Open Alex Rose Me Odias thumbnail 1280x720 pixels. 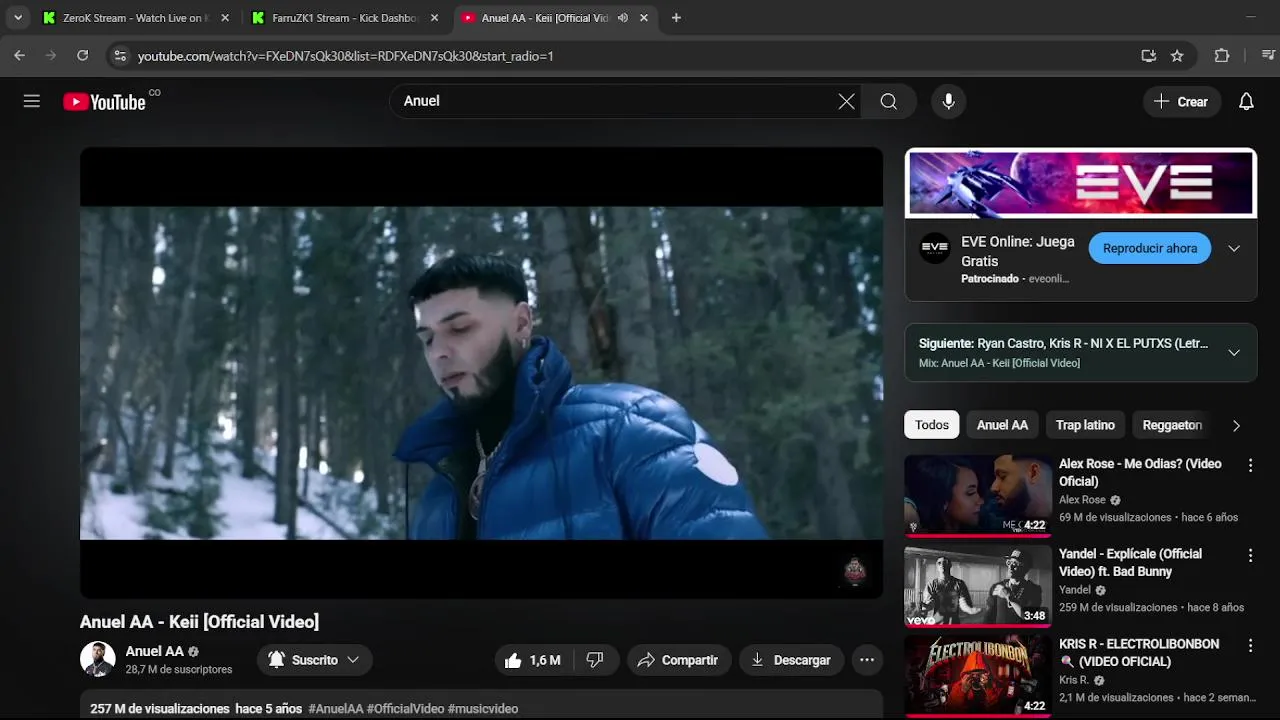click(x=978, y=496)
